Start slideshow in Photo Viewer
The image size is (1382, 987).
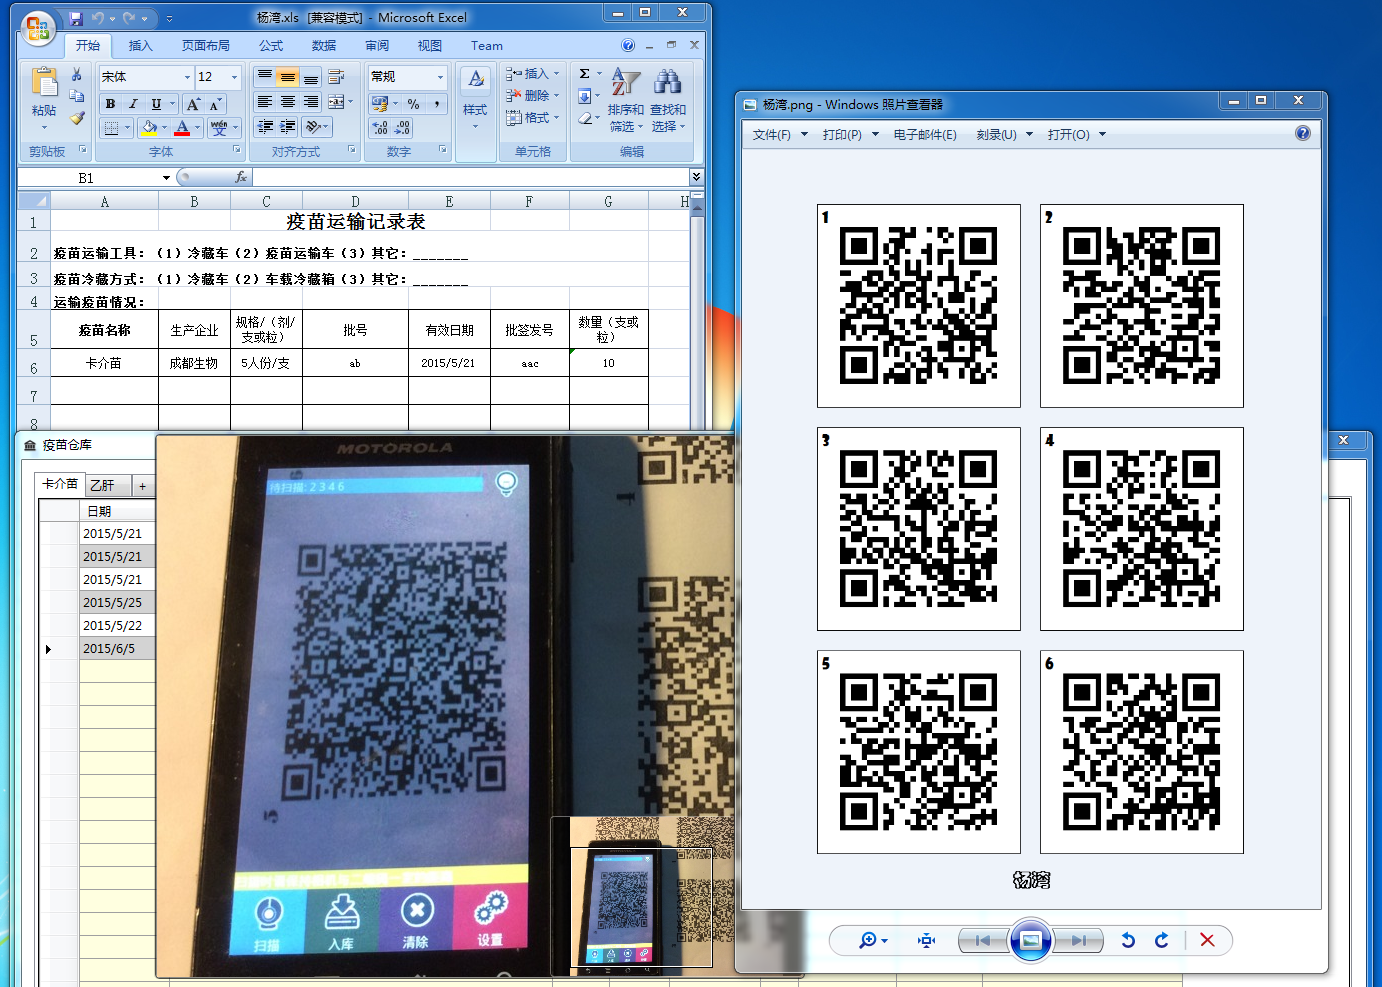tap(1031, 940)
